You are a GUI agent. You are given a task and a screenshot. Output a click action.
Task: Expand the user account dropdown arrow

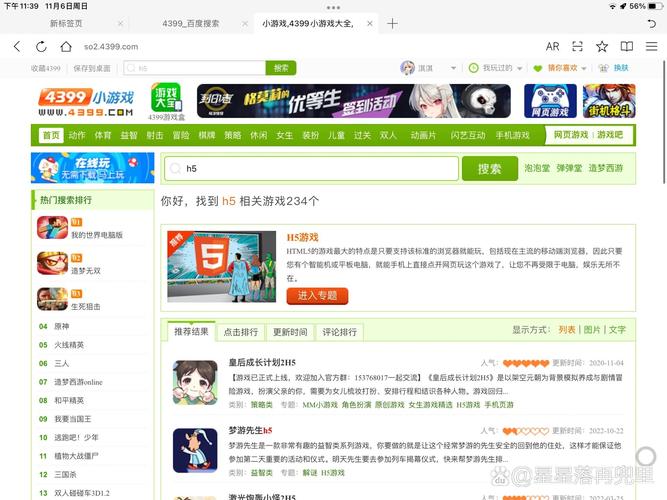pyautogui.click(x=453, y=68)
